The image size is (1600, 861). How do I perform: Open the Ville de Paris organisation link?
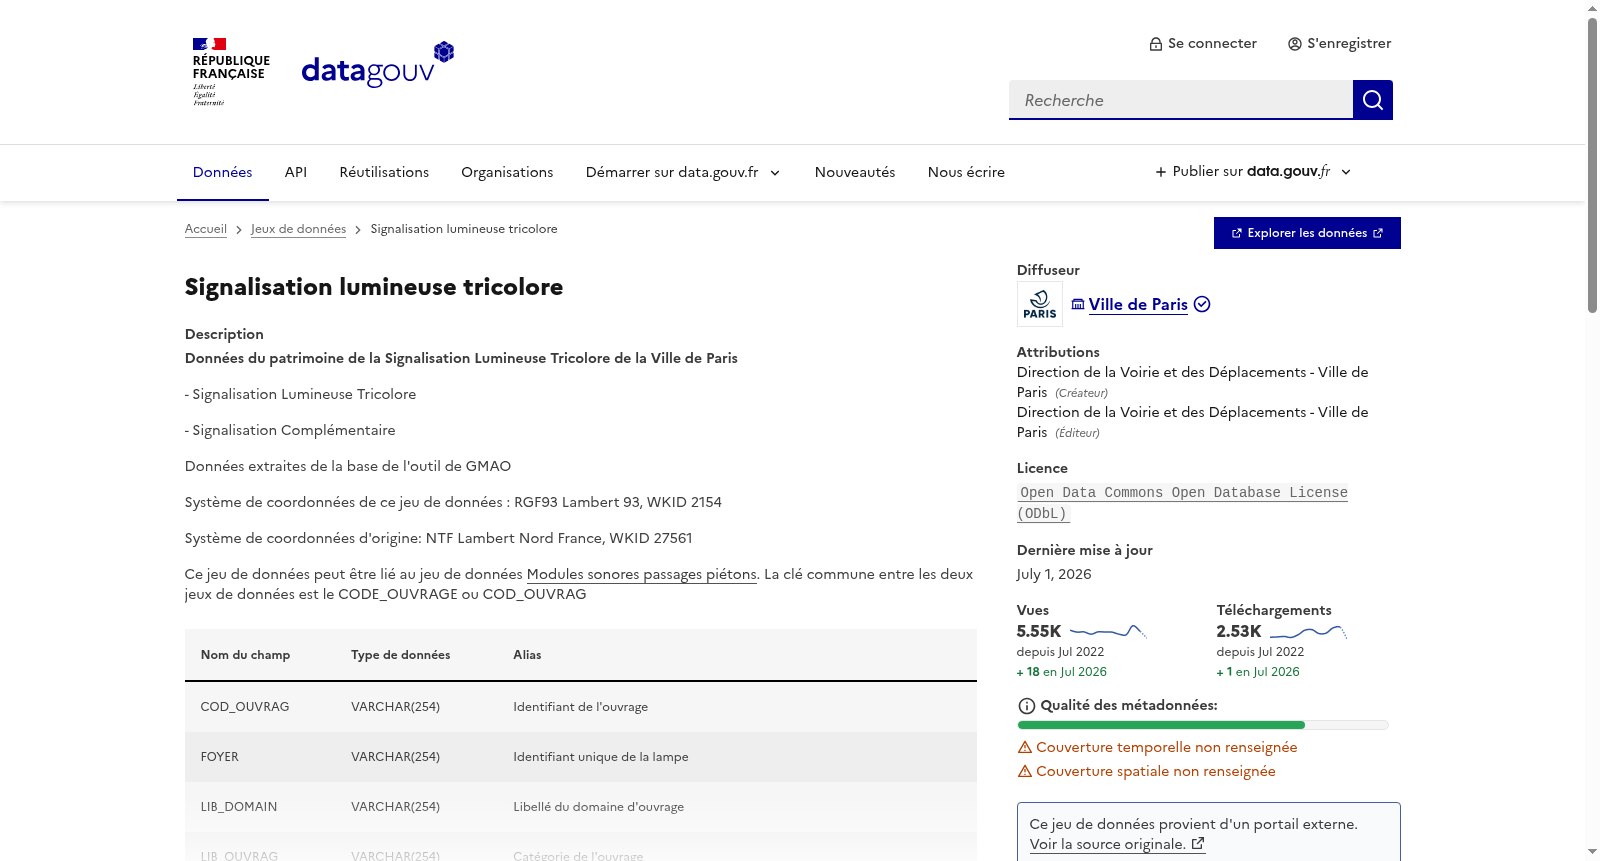1138,304
